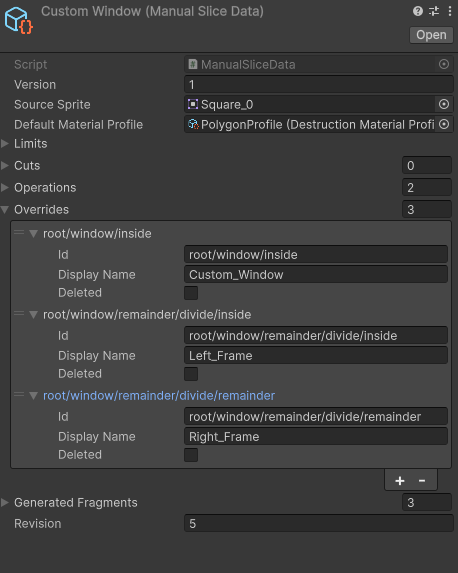Screen dimensions: 458x573
Task: Collapse the root/window/remainder/divide/remainder element
Action: (33, 396)
